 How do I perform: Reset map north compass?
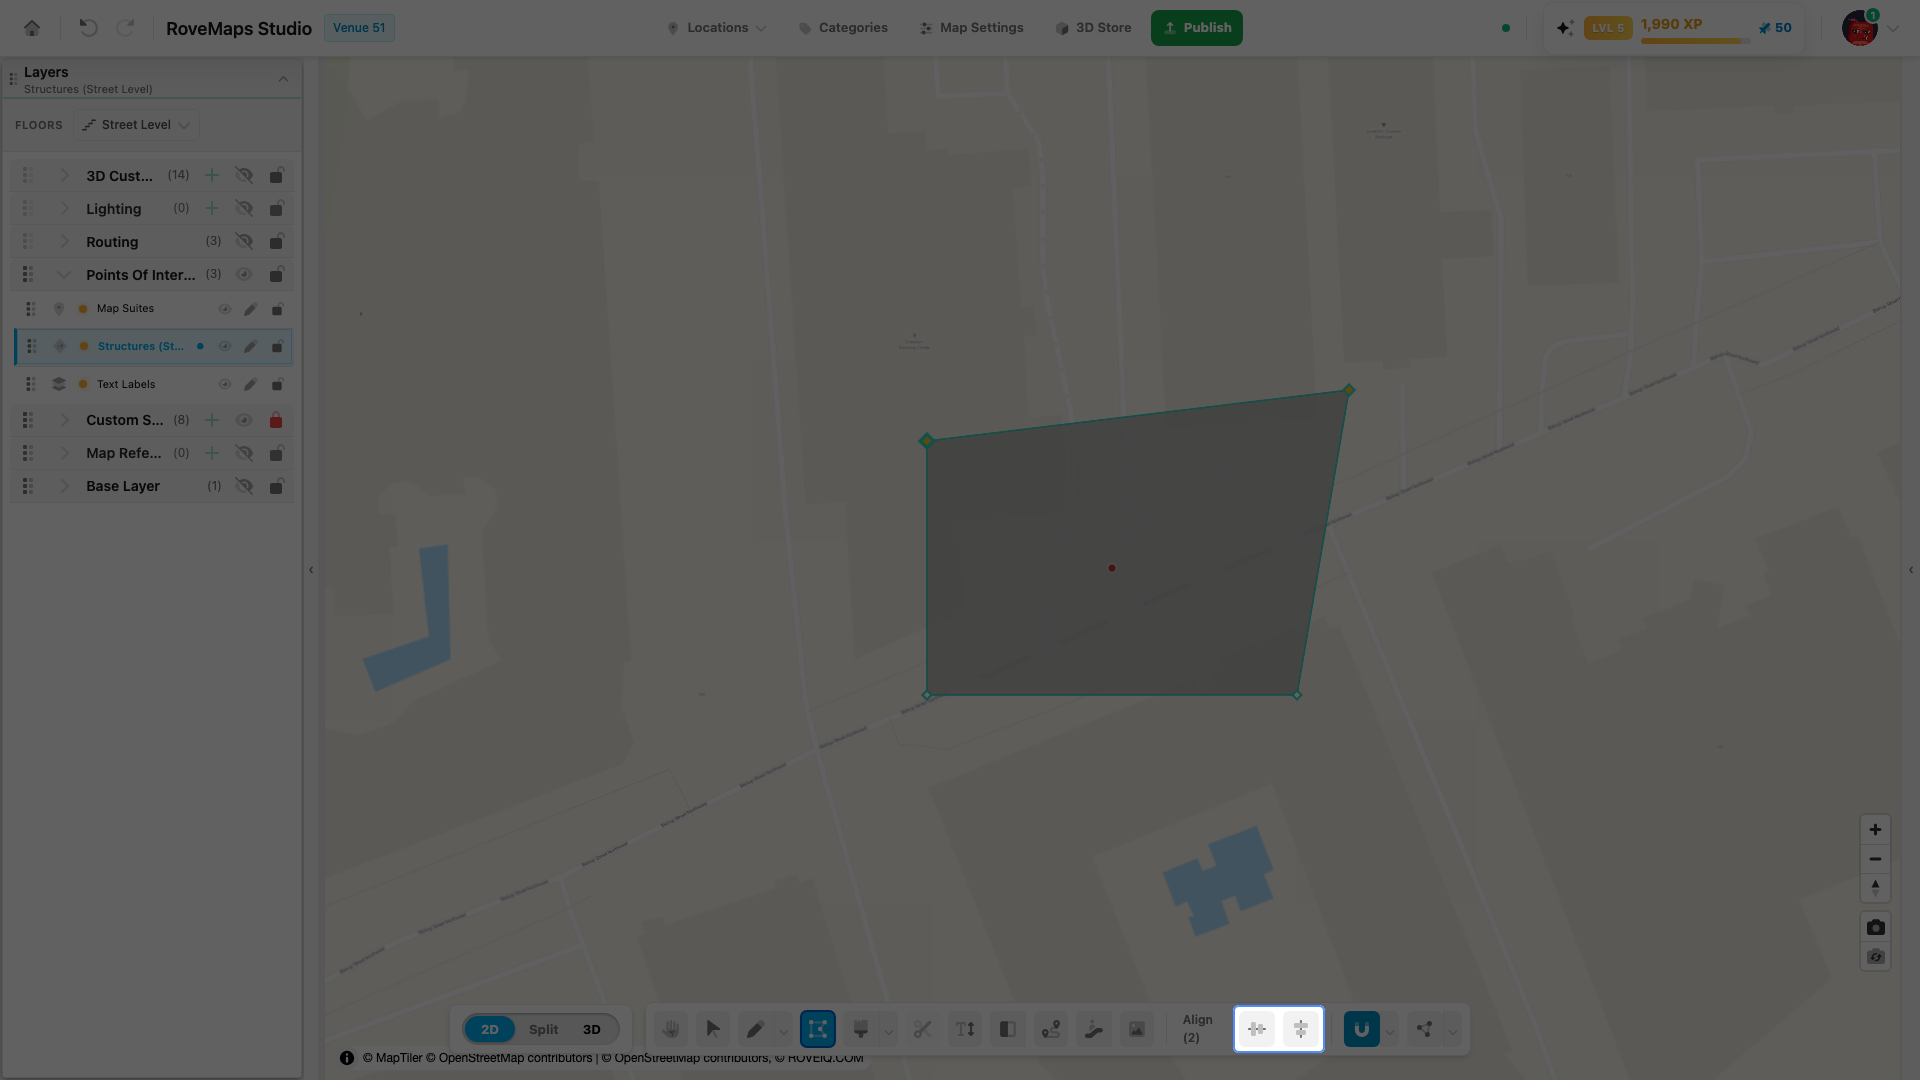[x=1875, y=888]
